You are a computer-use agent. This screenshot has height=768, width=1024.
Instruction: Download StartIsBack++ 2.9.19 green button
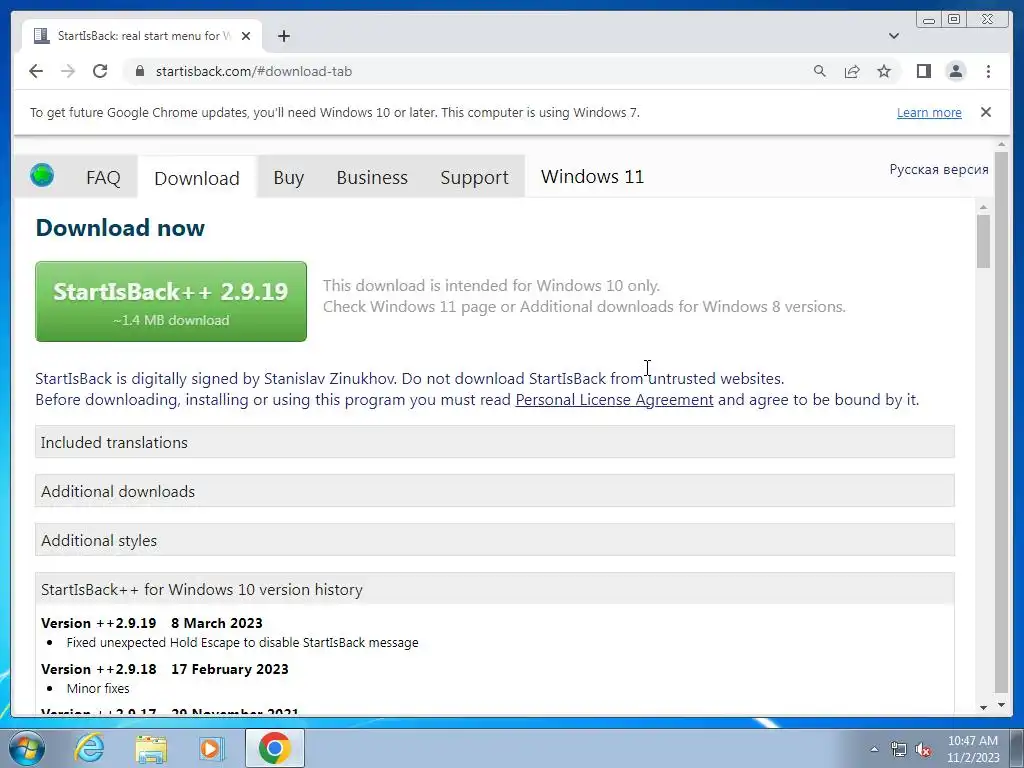point(170,301)
